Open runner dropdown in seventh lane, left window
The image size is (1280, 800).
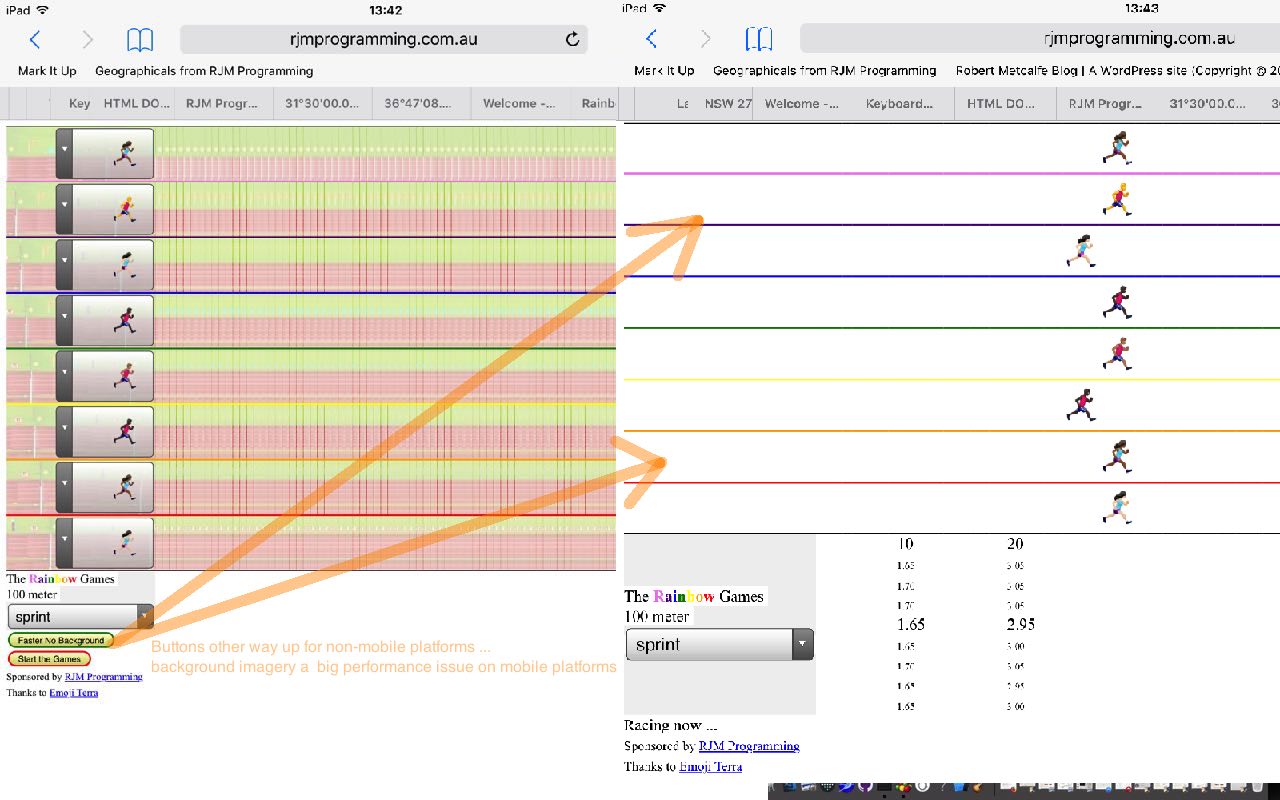105,486
